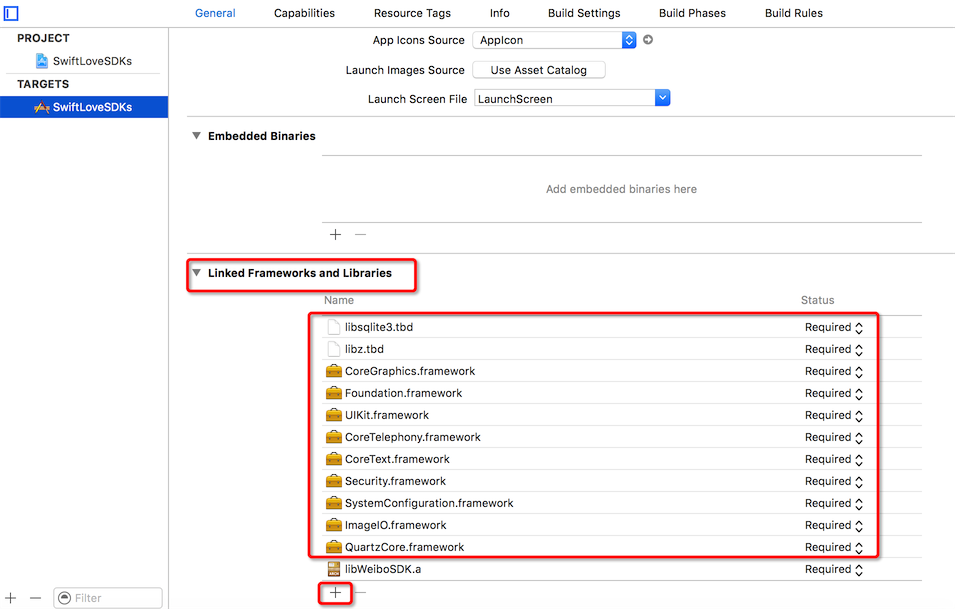
Task: Open the Resource Tags tab
Action: point(412,13)
